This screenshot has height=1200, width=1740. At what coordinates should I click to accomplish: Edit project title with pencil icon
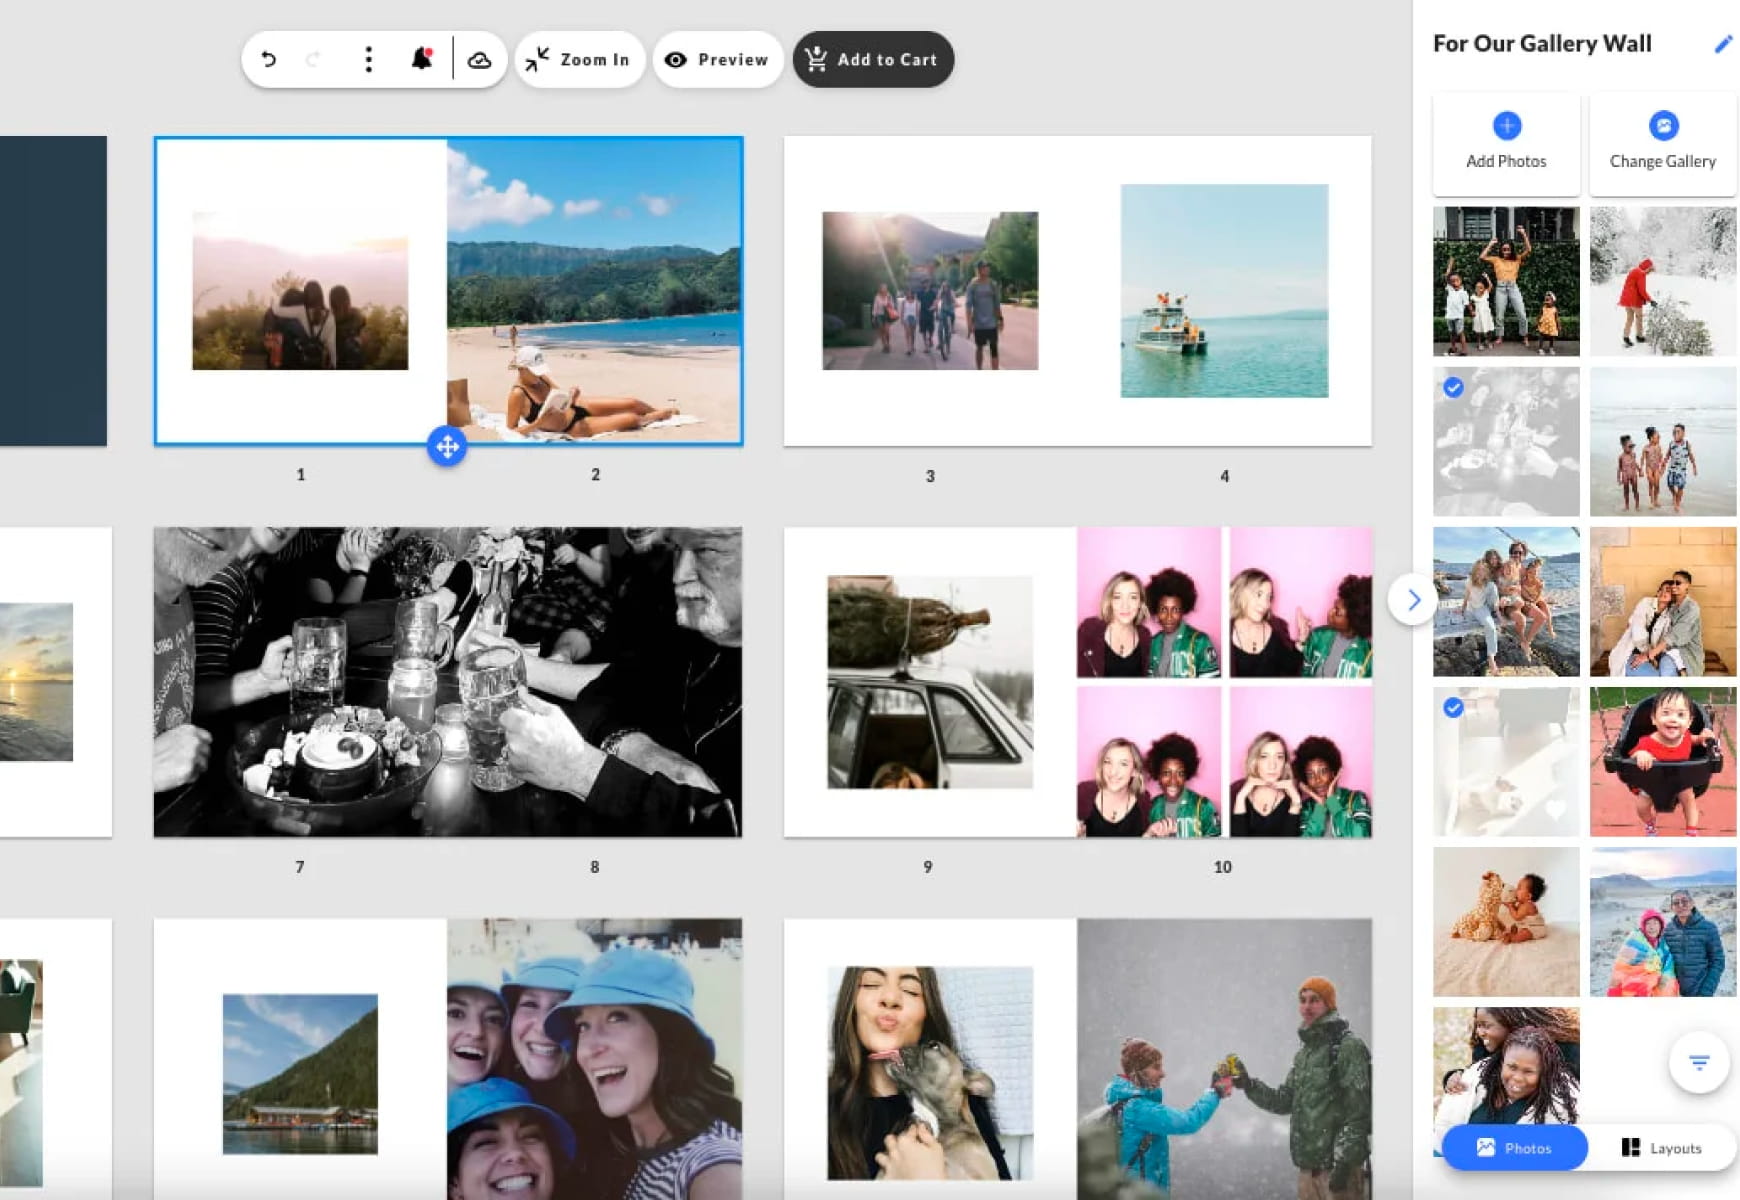pyautogui.click(x=1723, y=44)
